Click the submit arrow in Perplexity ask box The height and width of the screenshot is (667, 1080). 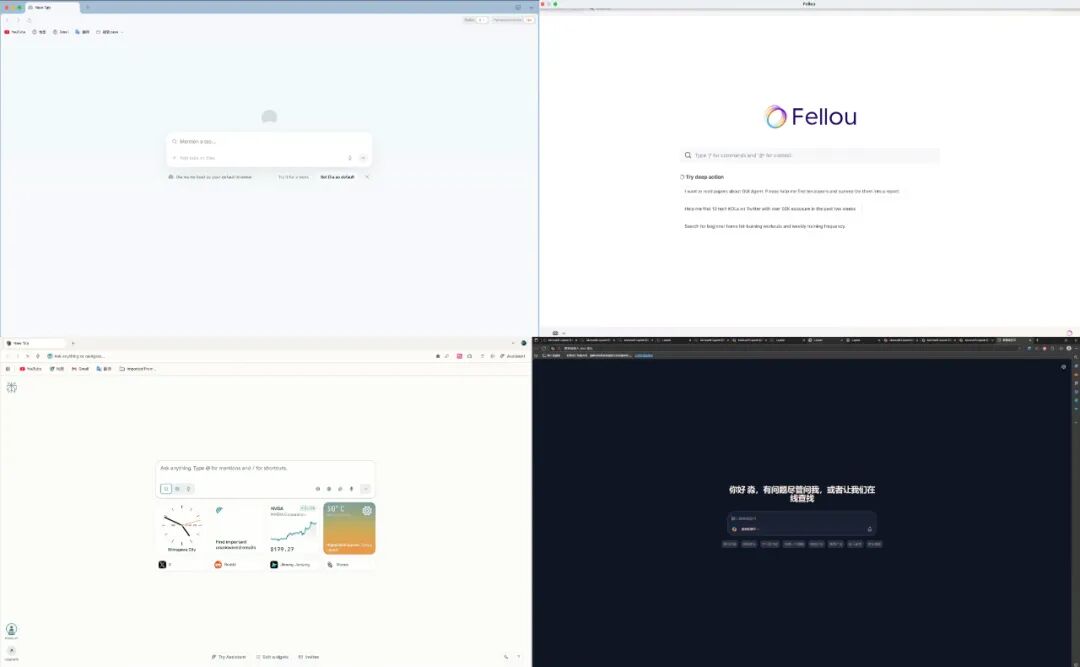pyautogui.click(x=366, y=489)
